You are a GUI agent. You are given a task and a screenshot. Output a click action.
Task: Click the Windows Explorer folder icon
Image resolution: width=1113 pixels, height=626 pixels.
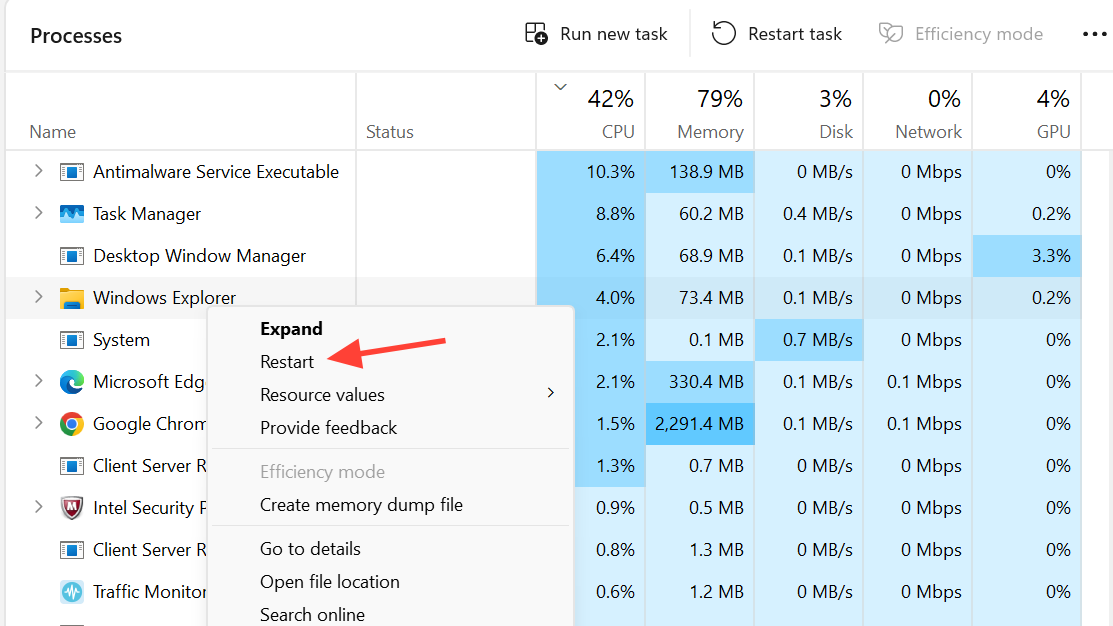point(71,298)
